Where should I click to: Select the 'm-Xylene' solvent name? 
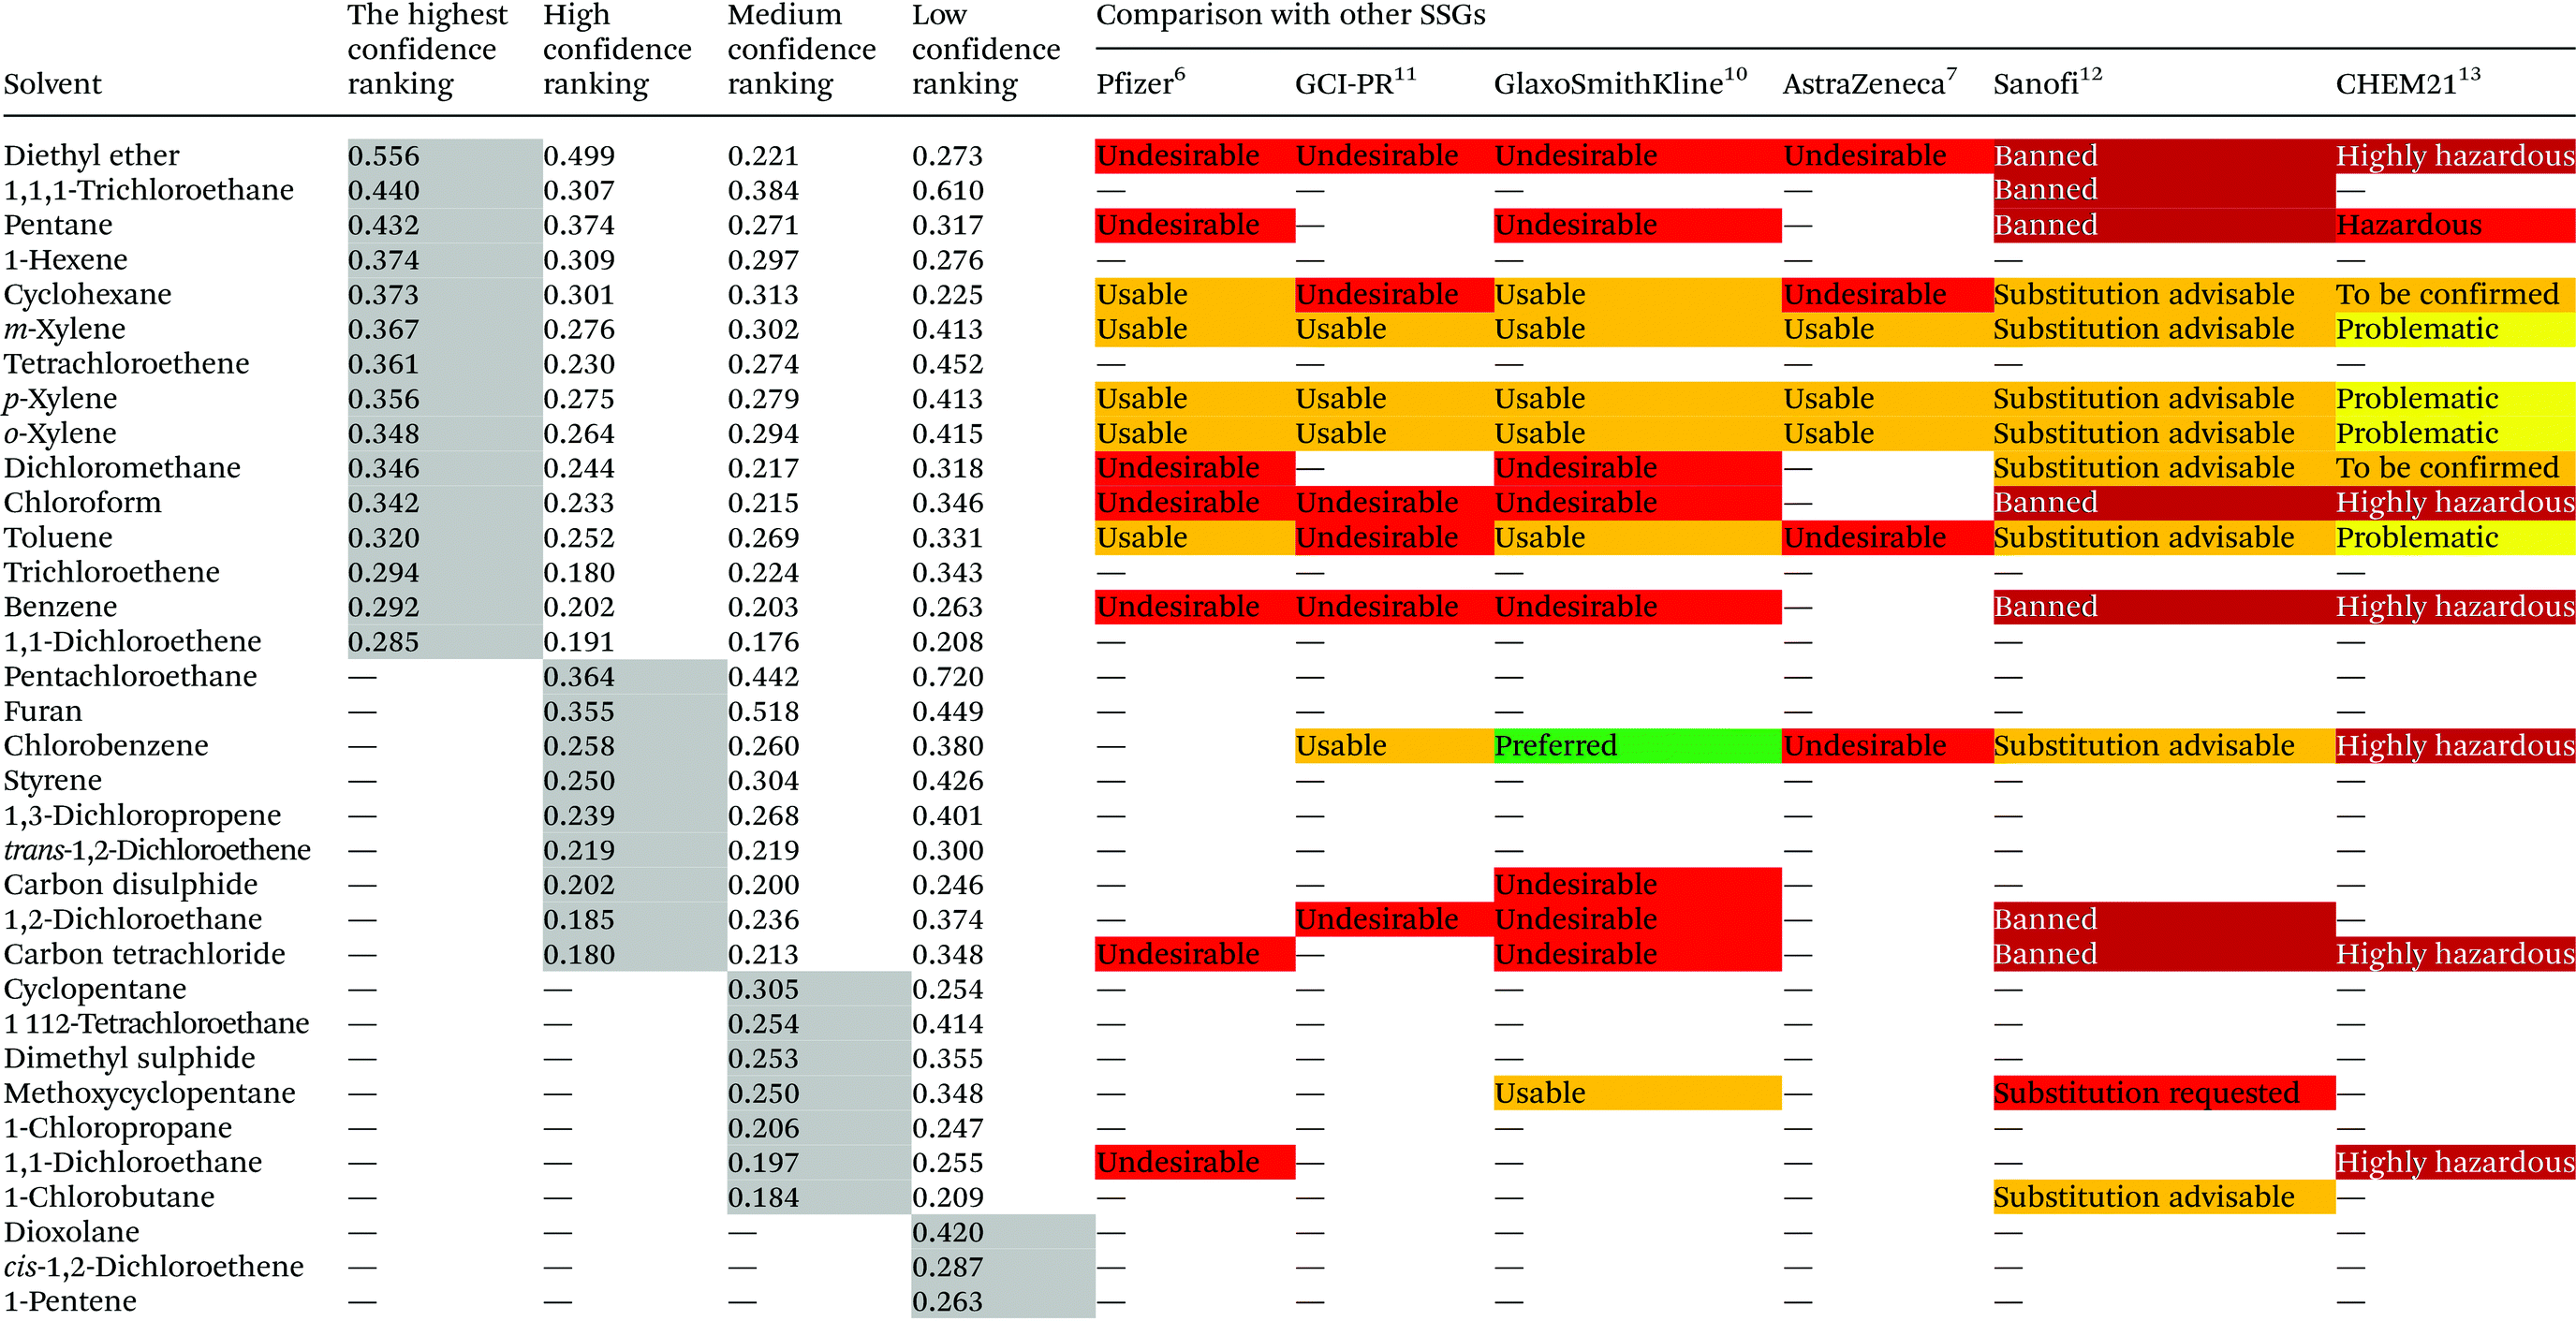coord(64,329)
